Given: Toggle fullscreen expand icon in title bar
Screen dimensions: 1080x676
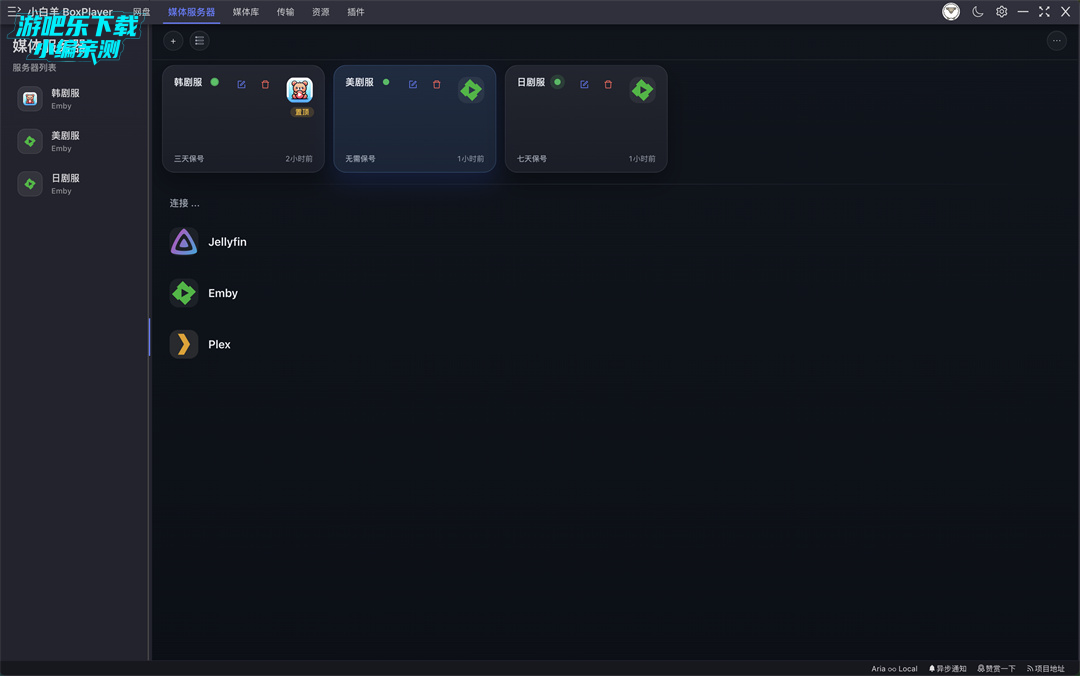Looking at the screenshot, I should pyautogui.click(x=1044, y=12).
